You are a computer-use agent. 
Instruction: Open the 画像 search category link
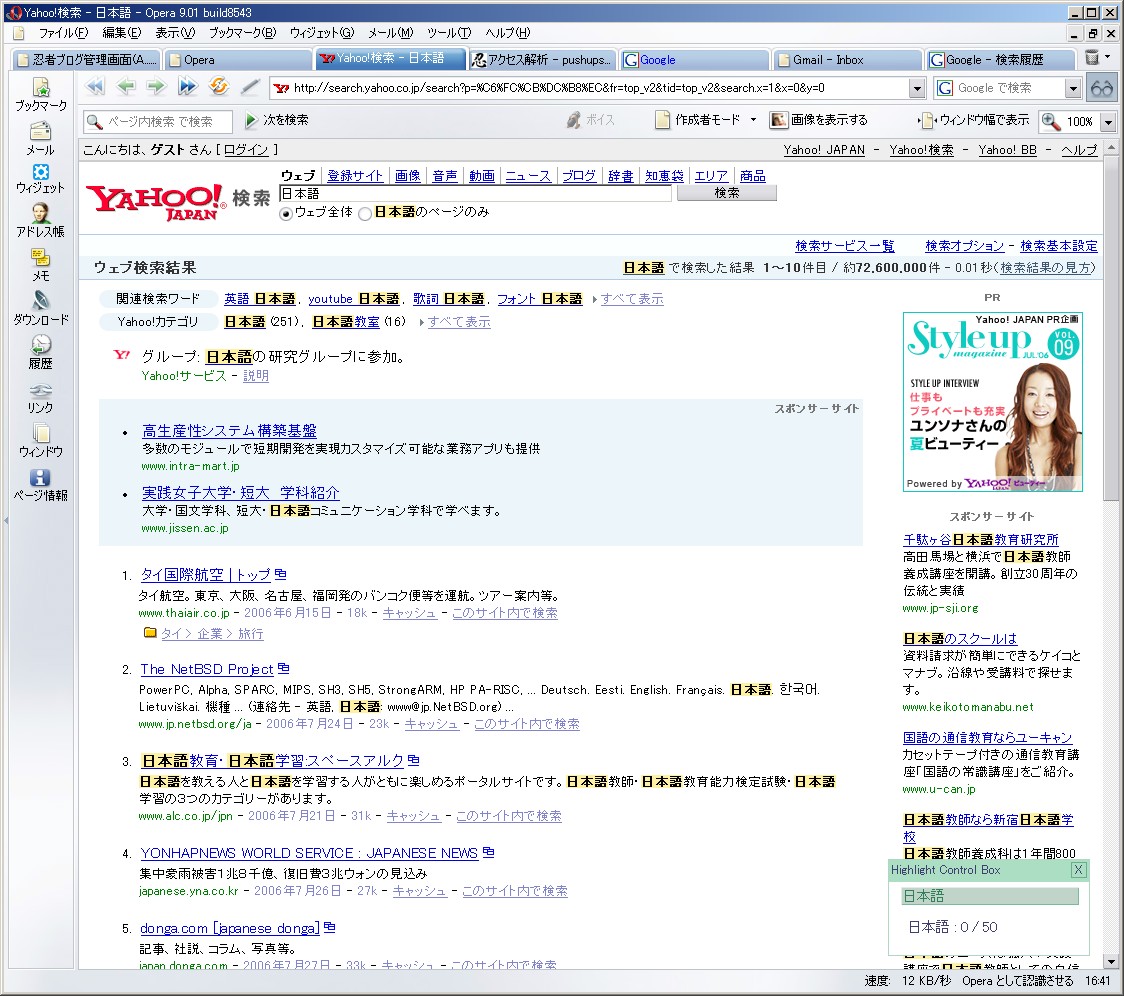coord(407,176)
